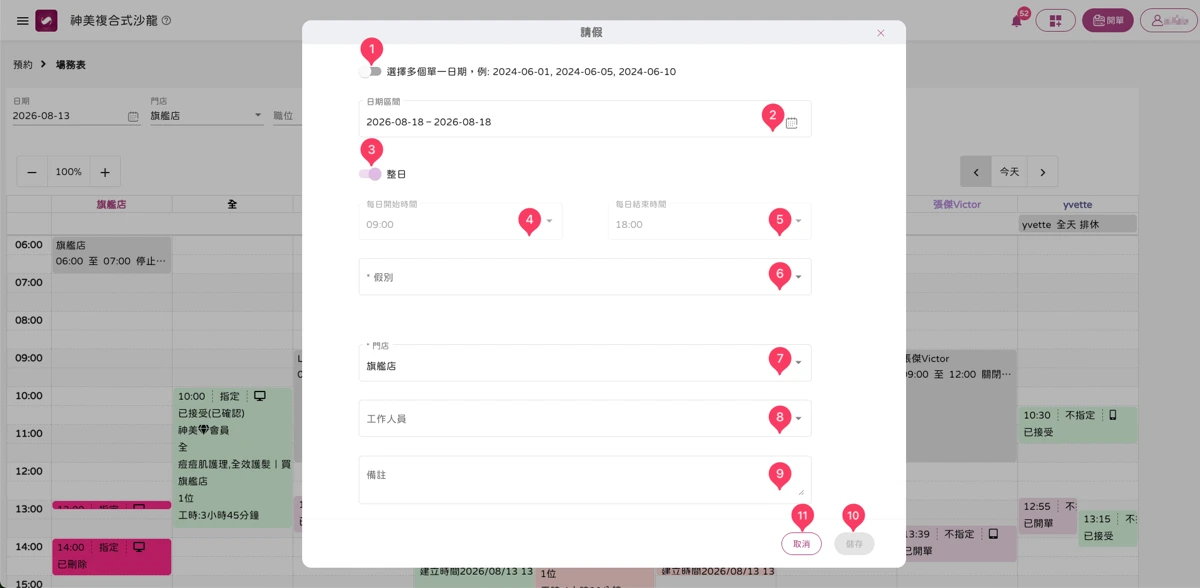Click the 今天 today button
This screenshot has width=1200, height=588.
point(1009,172)
